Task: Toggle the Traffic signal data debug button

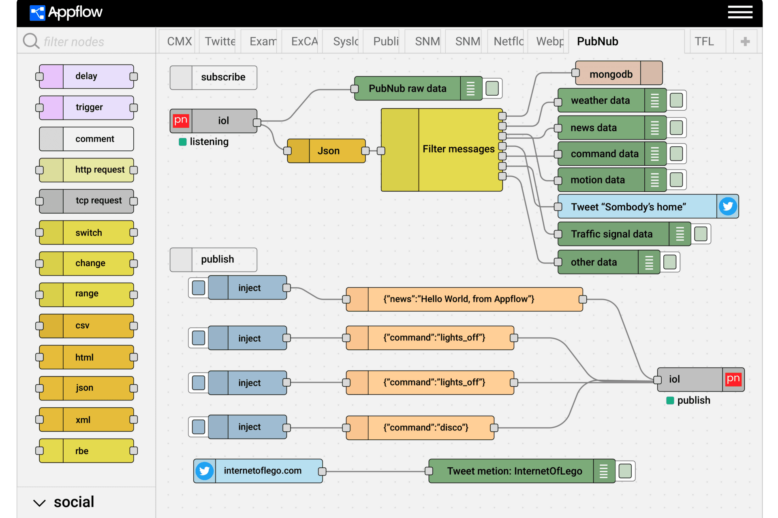Action: [702, 234]
